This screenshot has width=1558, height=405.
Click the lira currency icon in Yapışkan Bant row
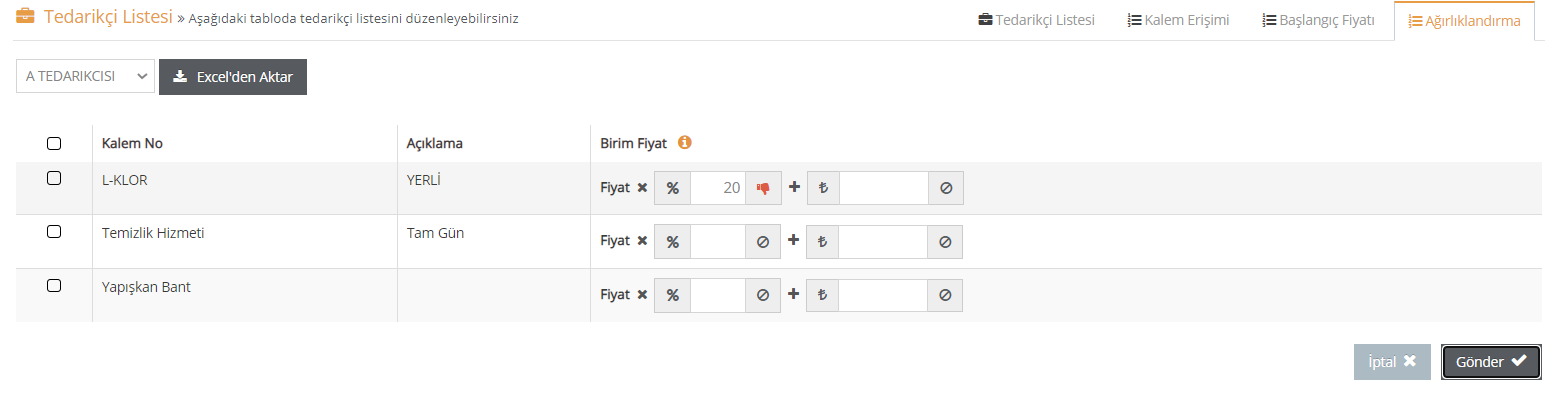pyautogui.click(x=823, y=296)
